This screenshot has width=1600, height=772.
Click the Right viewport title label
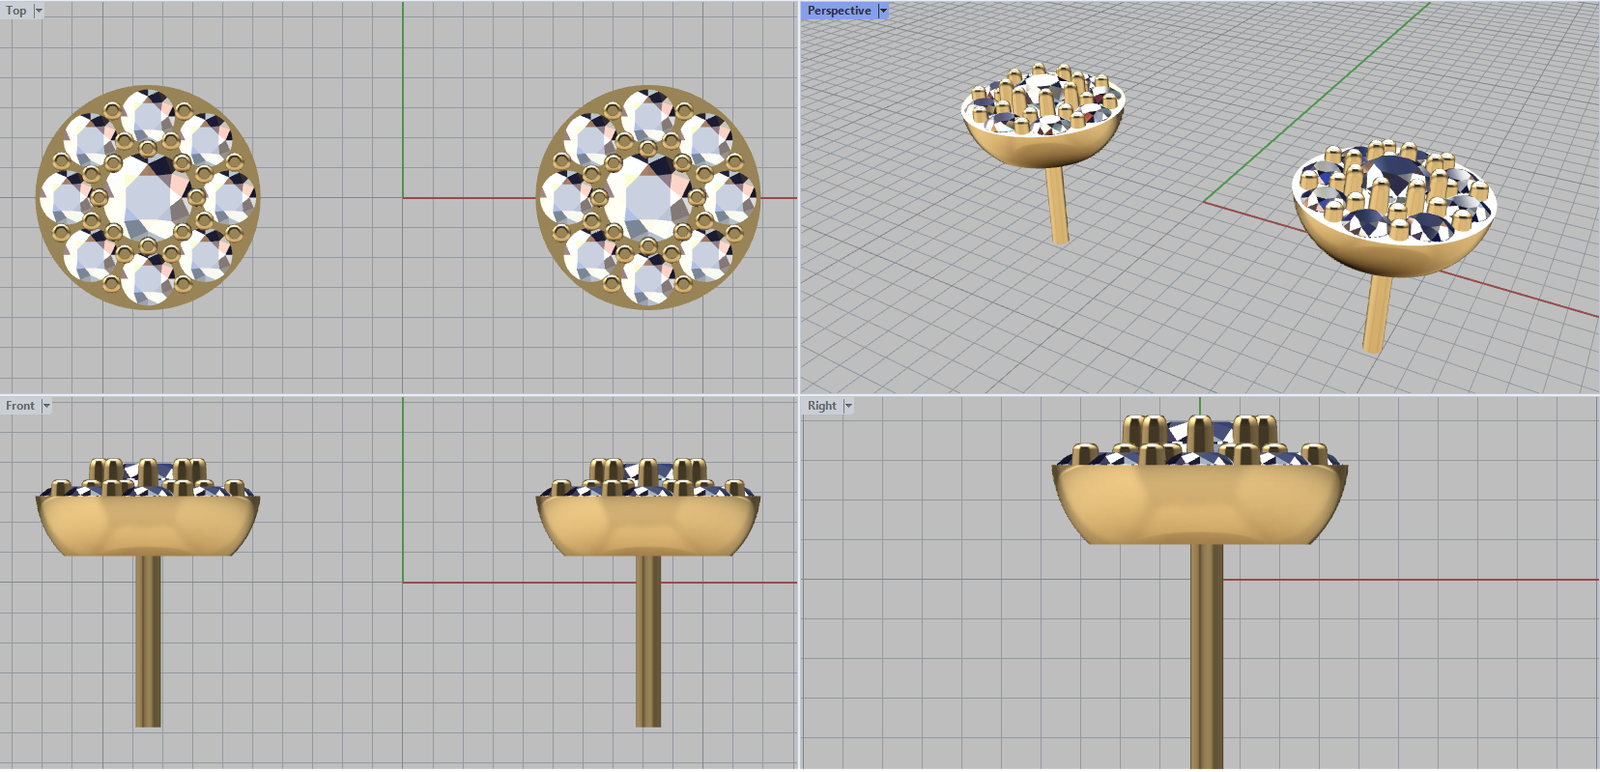pyautogui.click(x=821, y=406)
